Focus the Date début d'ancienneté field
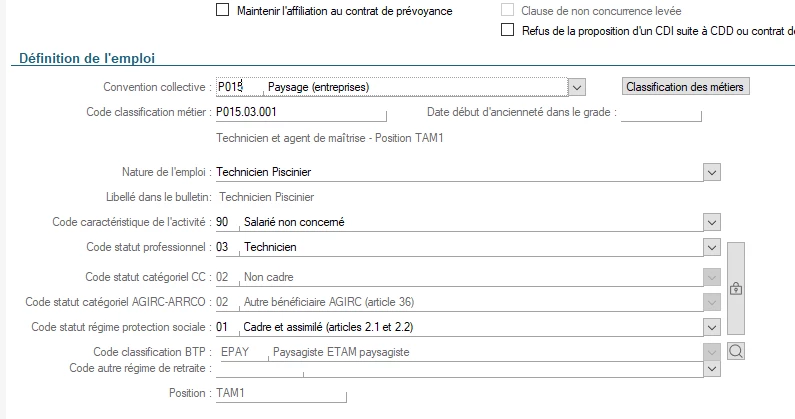 pos(661,112)
